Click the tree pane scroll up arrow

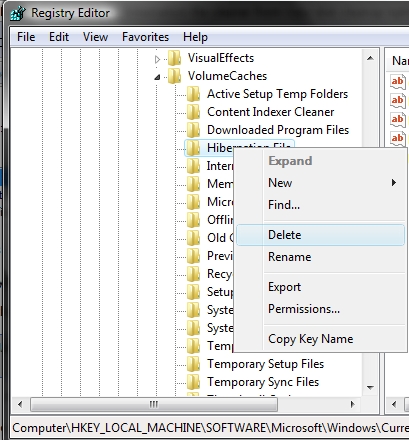[x=370, y=58]
